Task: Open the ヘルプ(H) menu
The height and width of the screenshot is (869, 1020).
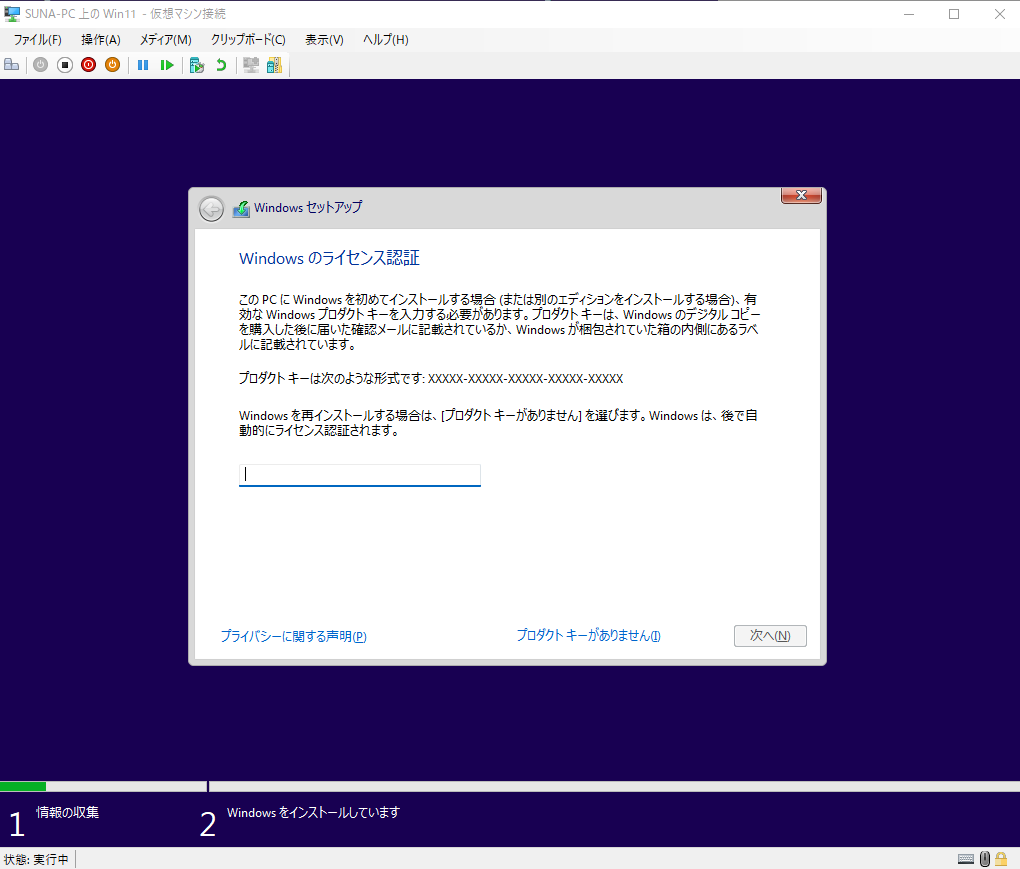Action: (x=386, y=40)
